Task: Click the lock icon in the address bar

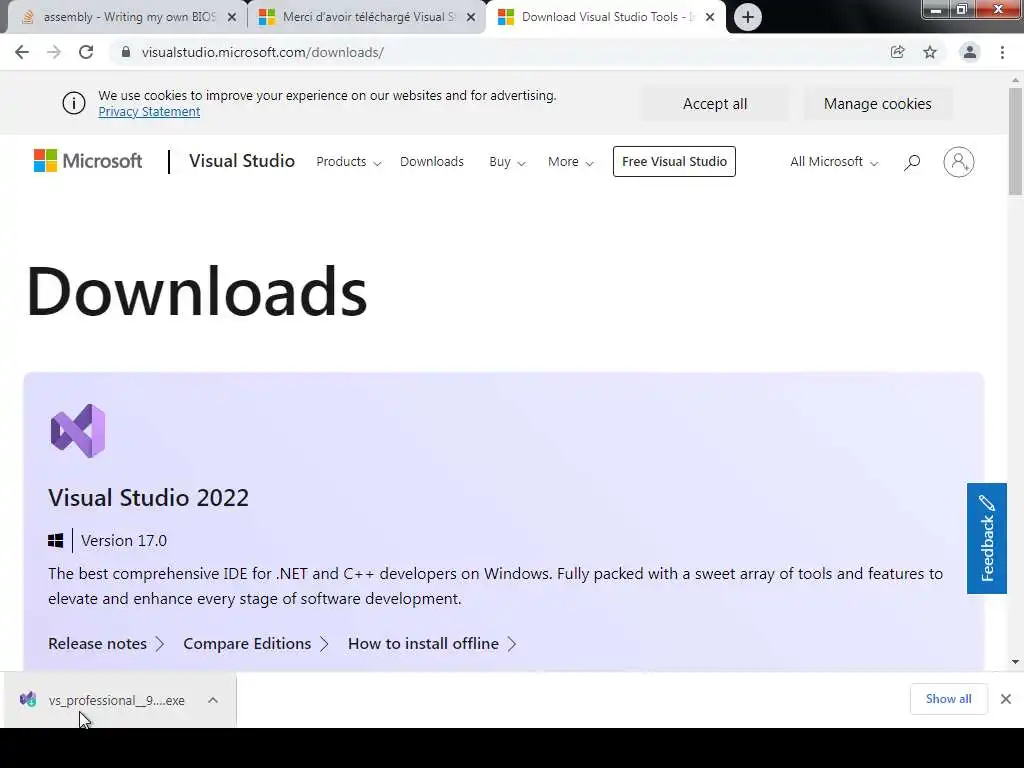Action: [126, 52]
